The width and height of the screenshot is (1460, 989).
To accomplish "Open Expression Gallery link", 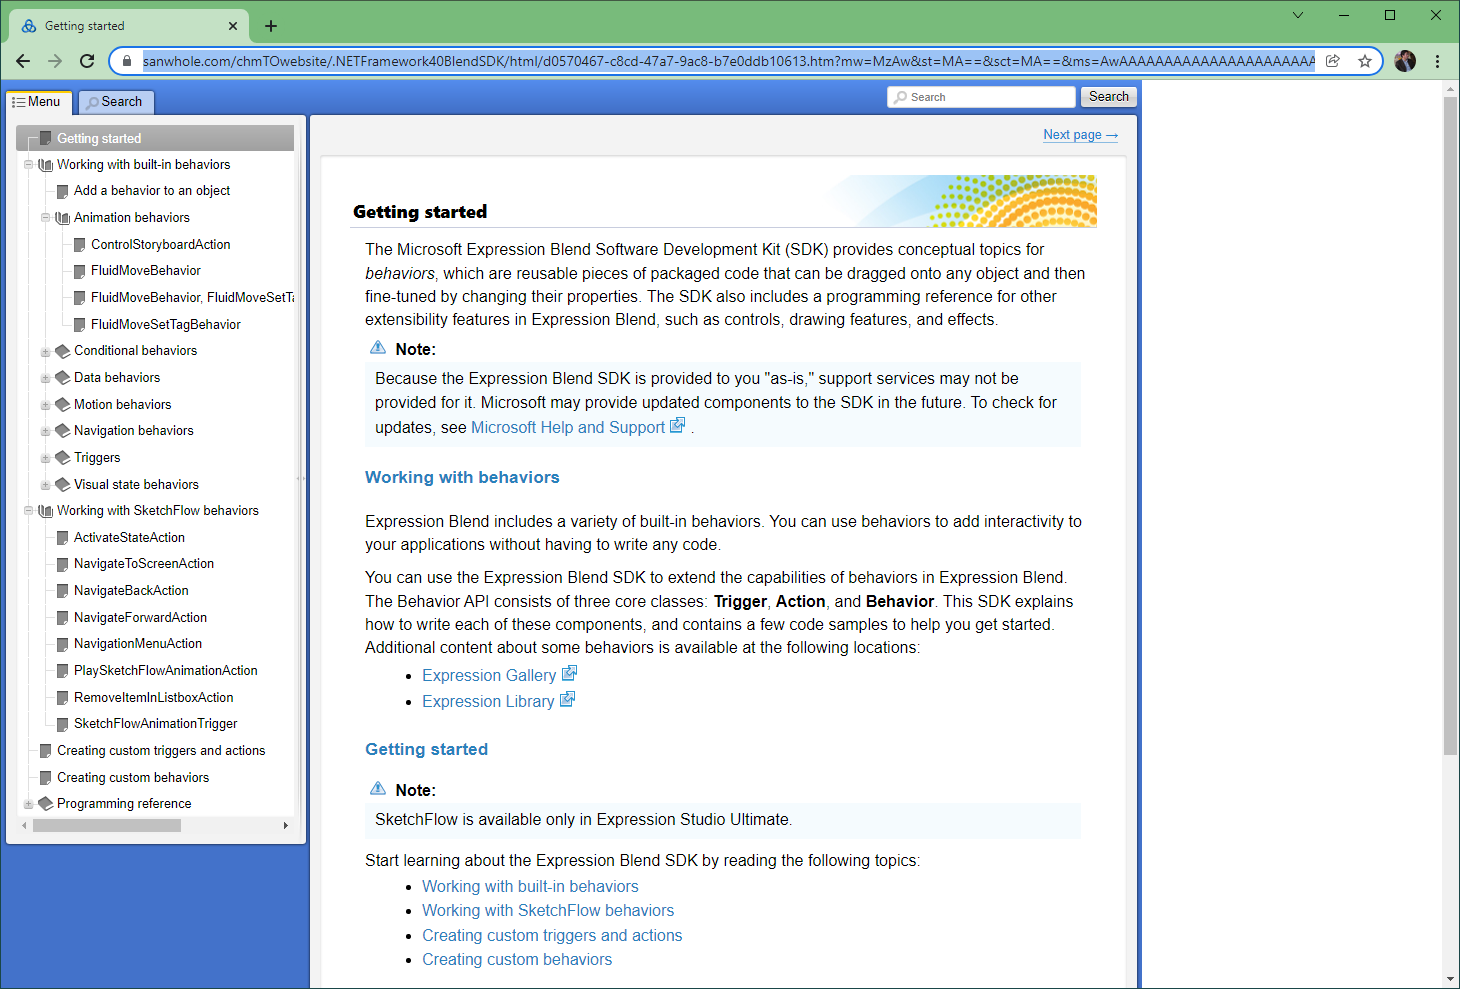I will (489, 676).
